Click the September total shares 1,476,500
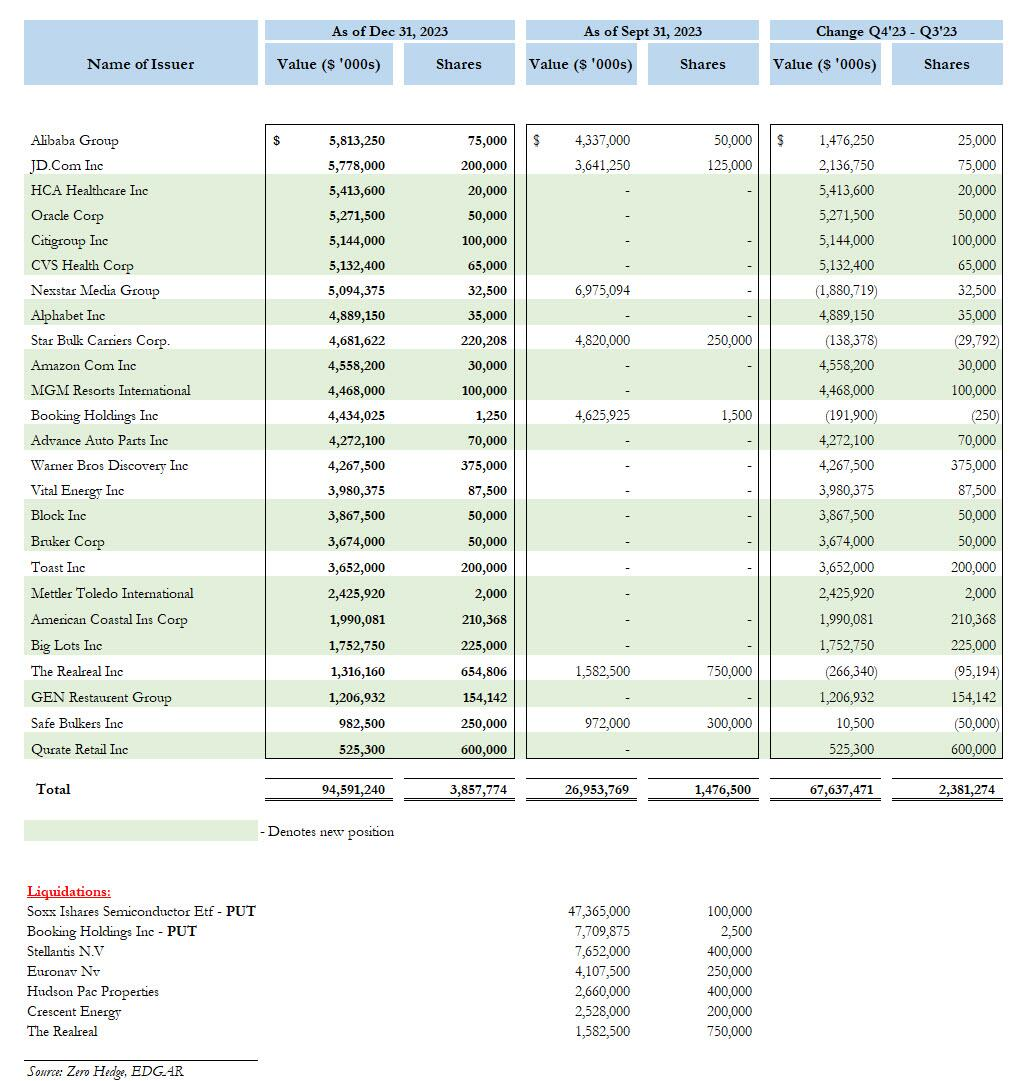This screenshot has width=1018, height=1081. point(723,790)
